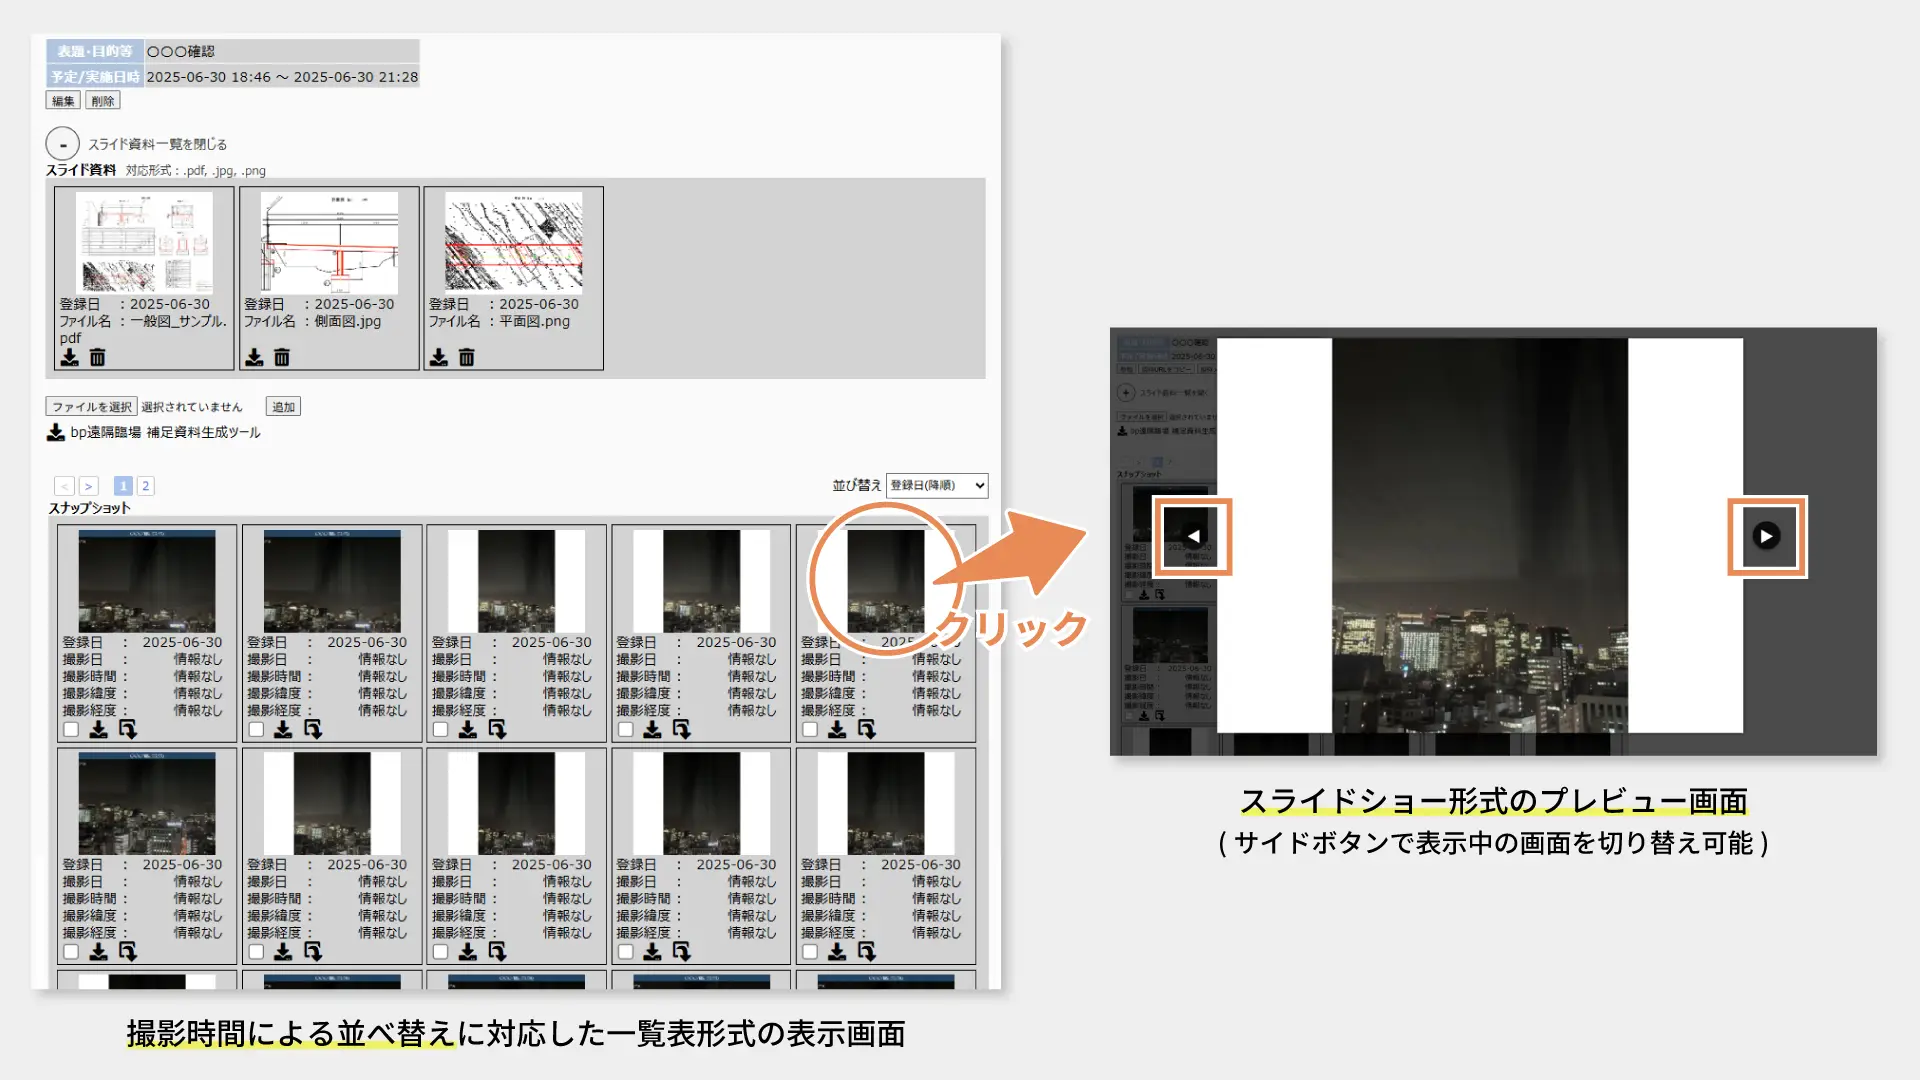This screenshot has width=1920, height=1080.
Task: Download the 一般図_サンプル.pdf slide file
Action: point(69,357)
